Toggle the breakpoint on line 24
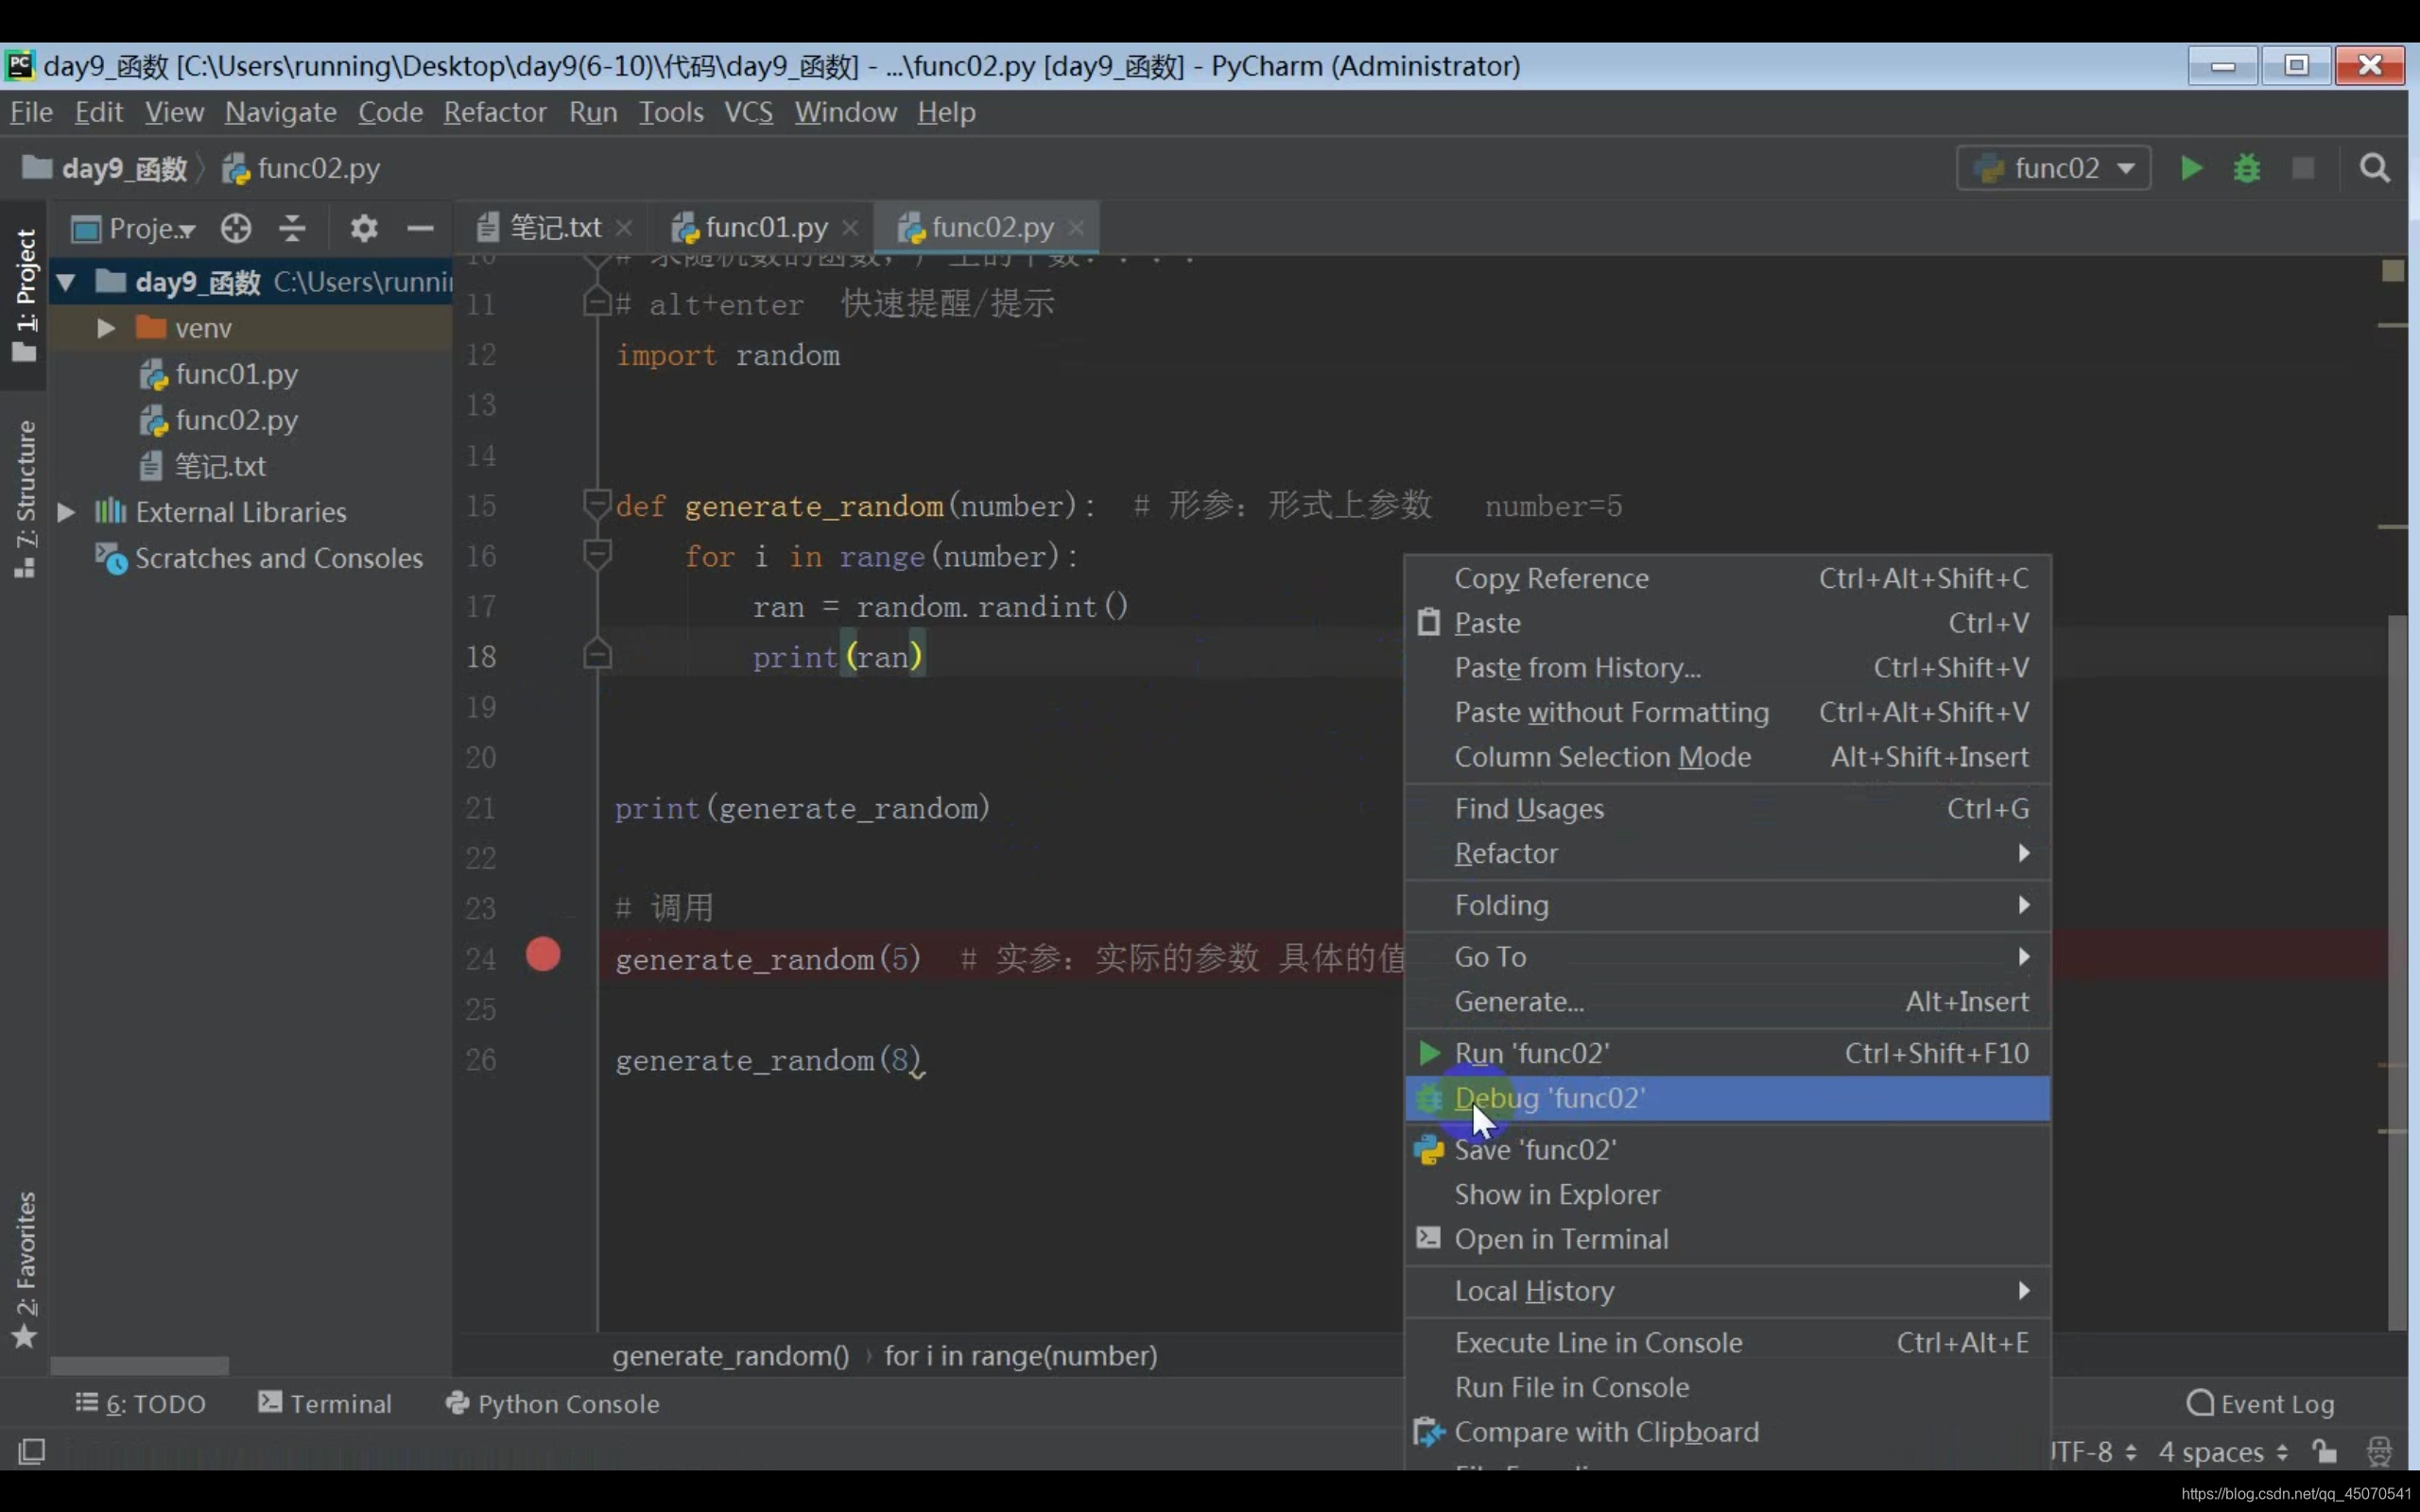 543,956
